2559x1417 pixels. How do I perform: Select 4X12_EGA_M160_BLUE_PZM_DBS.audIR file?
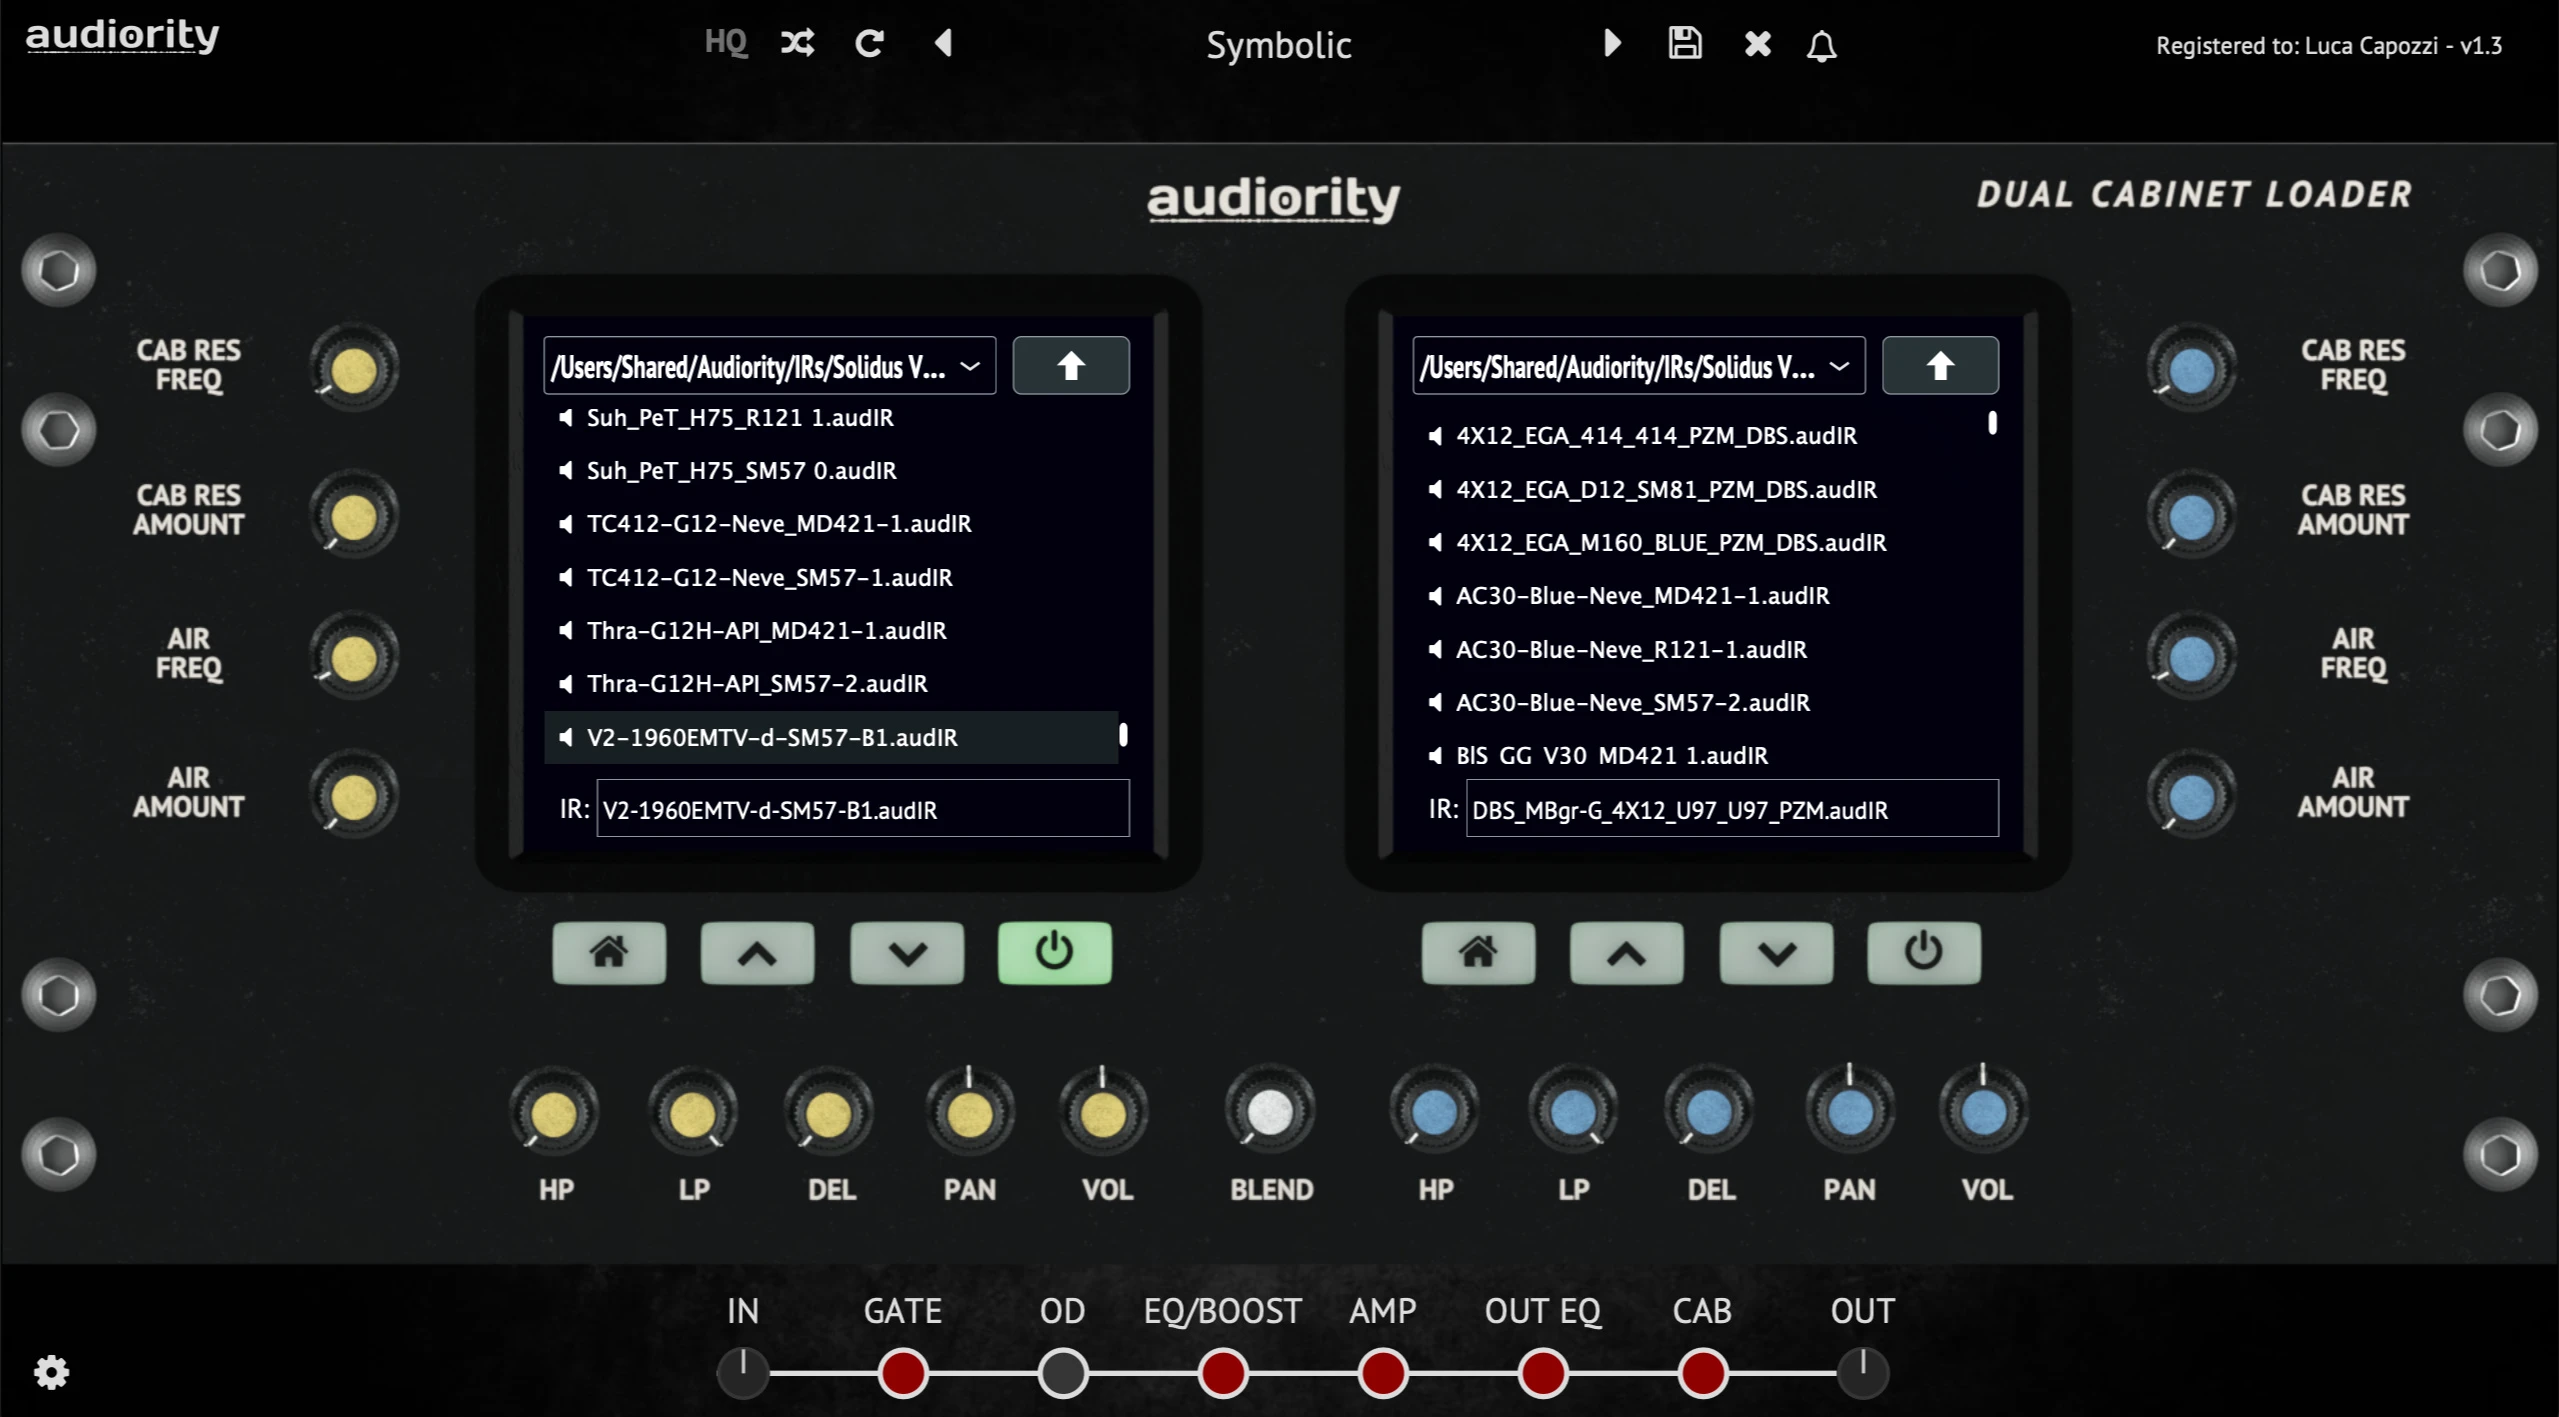click(x=1700, y=543)
